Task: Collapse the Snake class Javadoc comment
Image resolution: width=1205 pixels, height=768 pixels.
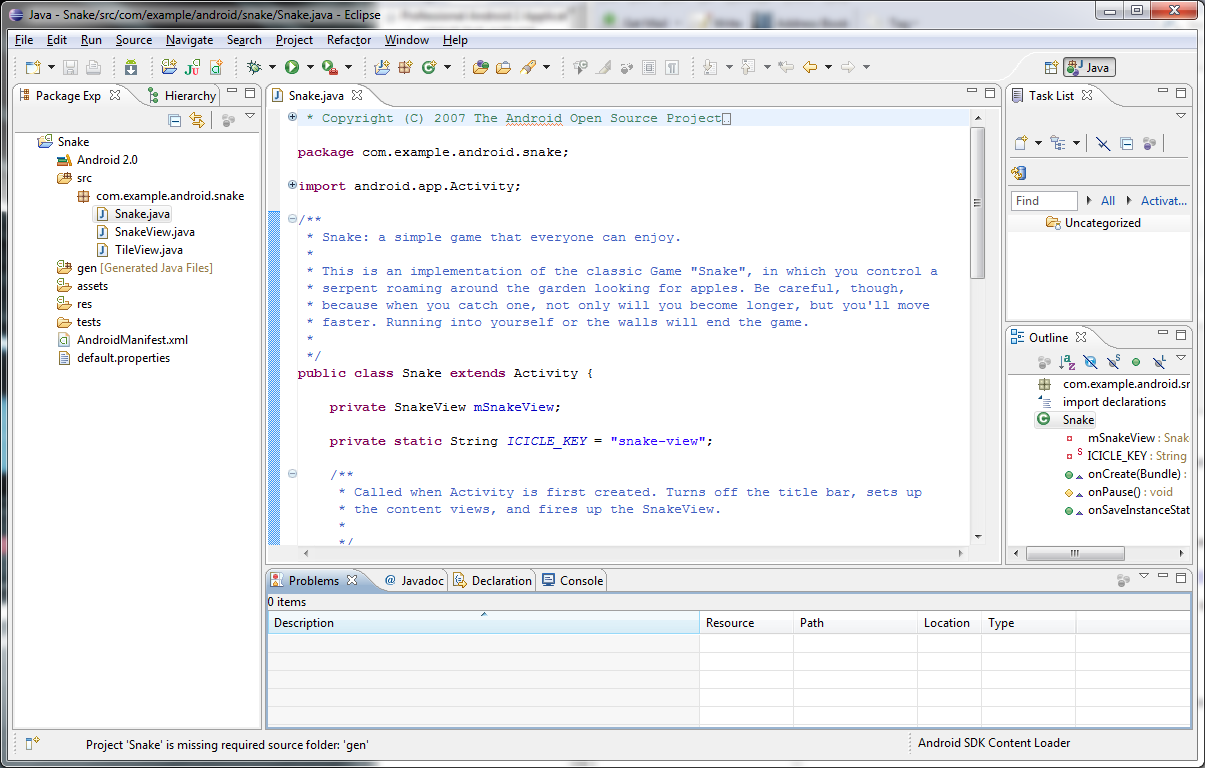Action: (x=292, y=220)
